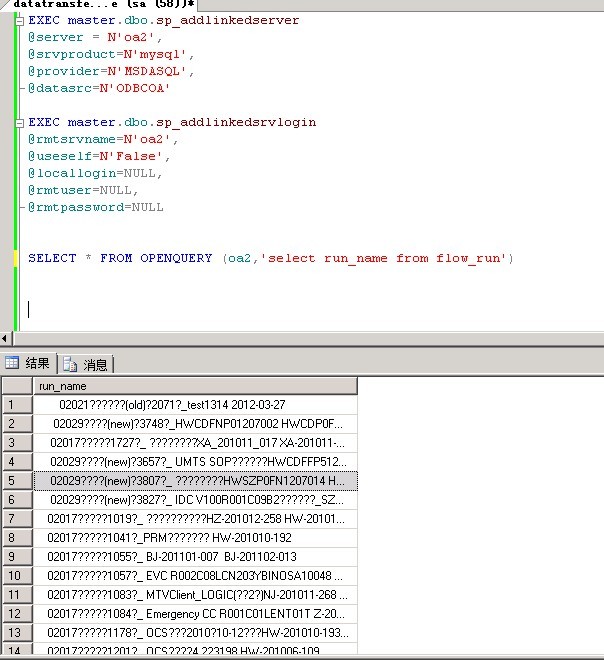Select the cell with UMTS SOP text

tap(195, 461)
